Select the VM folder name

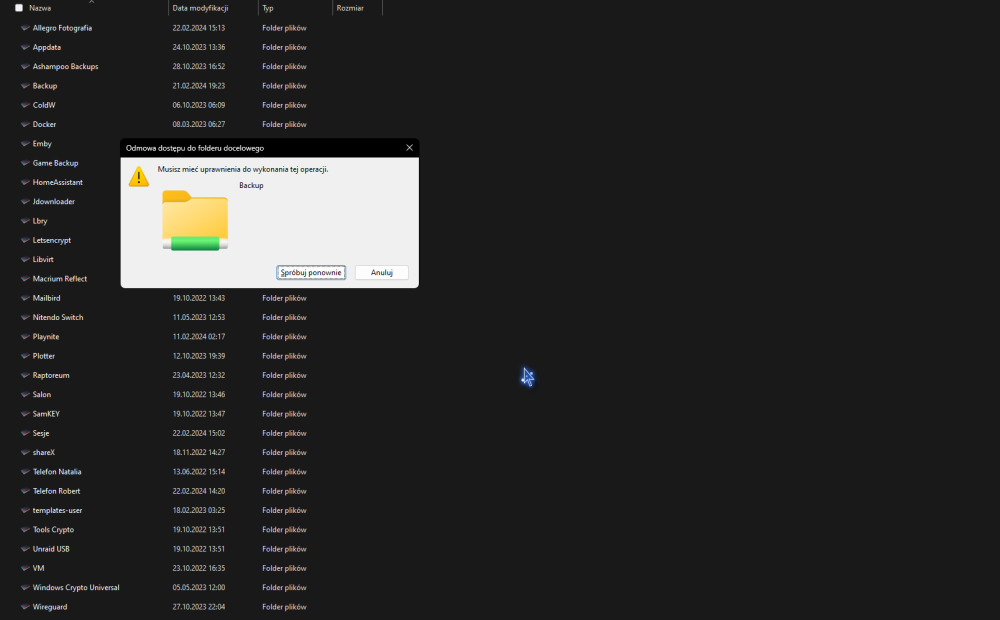38,568
